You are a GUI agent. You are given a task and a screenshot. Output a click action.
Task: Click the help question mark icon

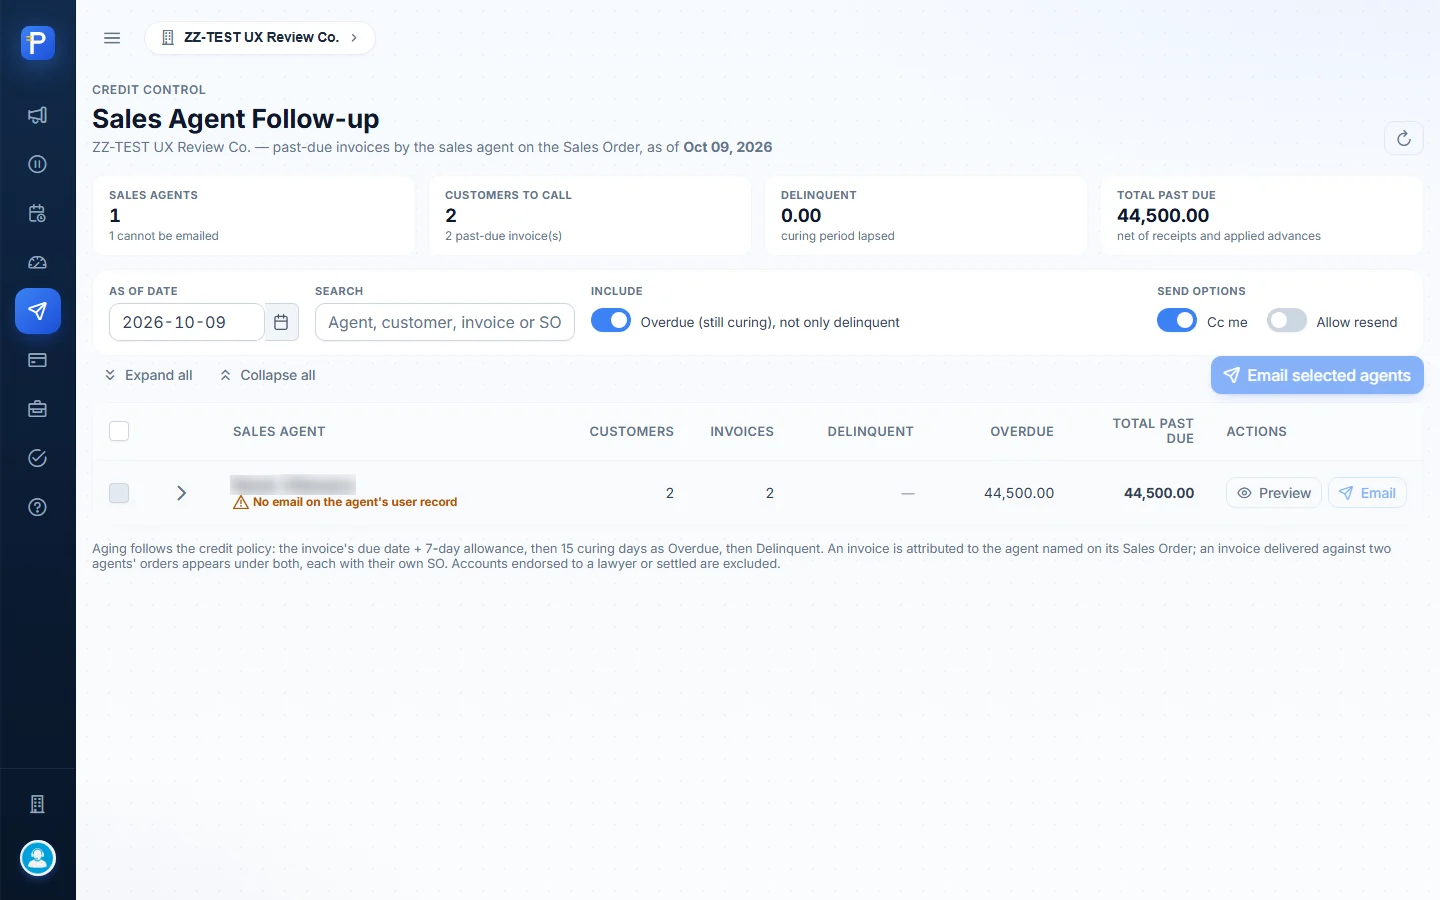click(x=37, y=507)
